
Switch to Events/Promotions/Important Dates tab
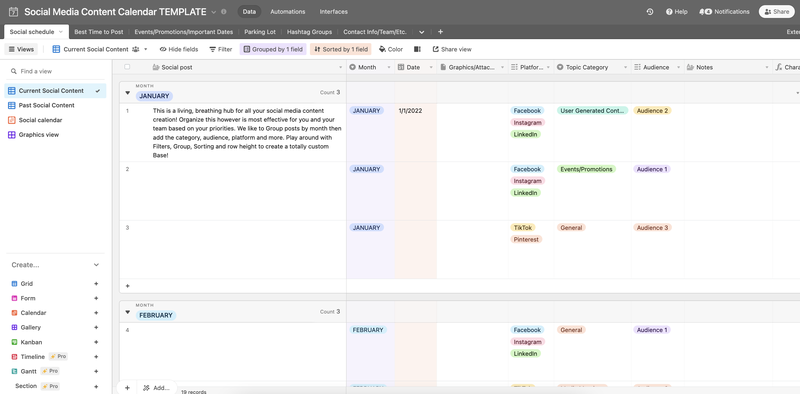(184, 32)
